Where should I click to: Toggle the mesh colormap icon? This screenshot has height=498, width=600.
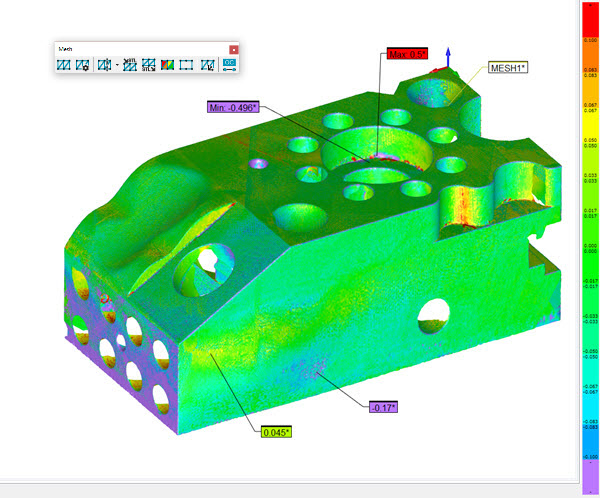point(167,65)
